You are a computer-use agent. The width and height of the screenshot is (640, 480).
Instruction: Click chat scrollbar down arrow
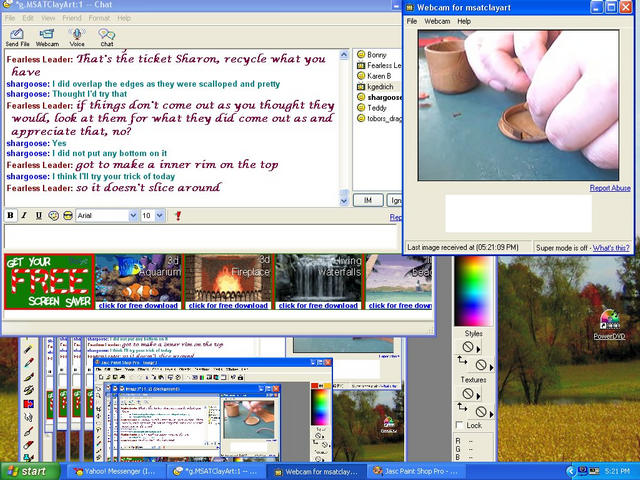click(x=344, y=200)
